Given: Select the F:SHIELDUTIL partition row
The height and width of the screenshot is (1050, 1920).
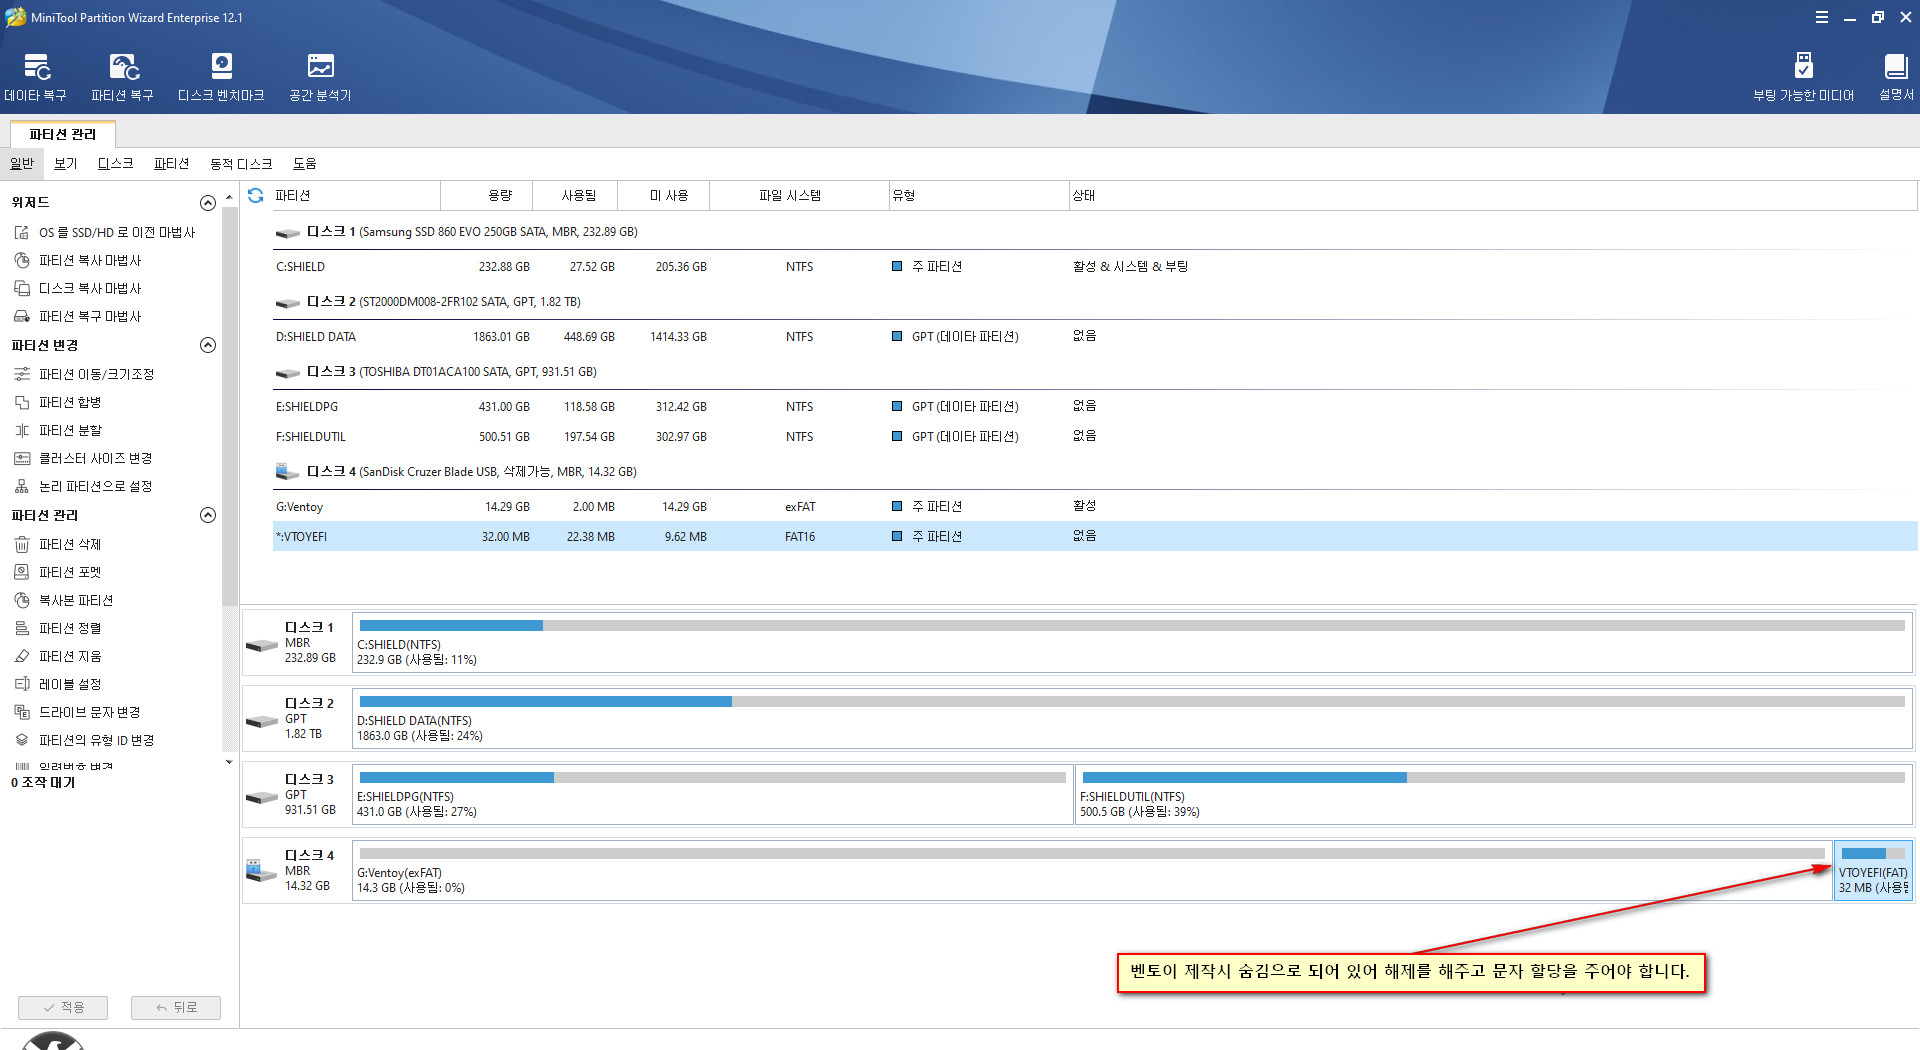Looking at the screenshot, I should coord(1095,436).
